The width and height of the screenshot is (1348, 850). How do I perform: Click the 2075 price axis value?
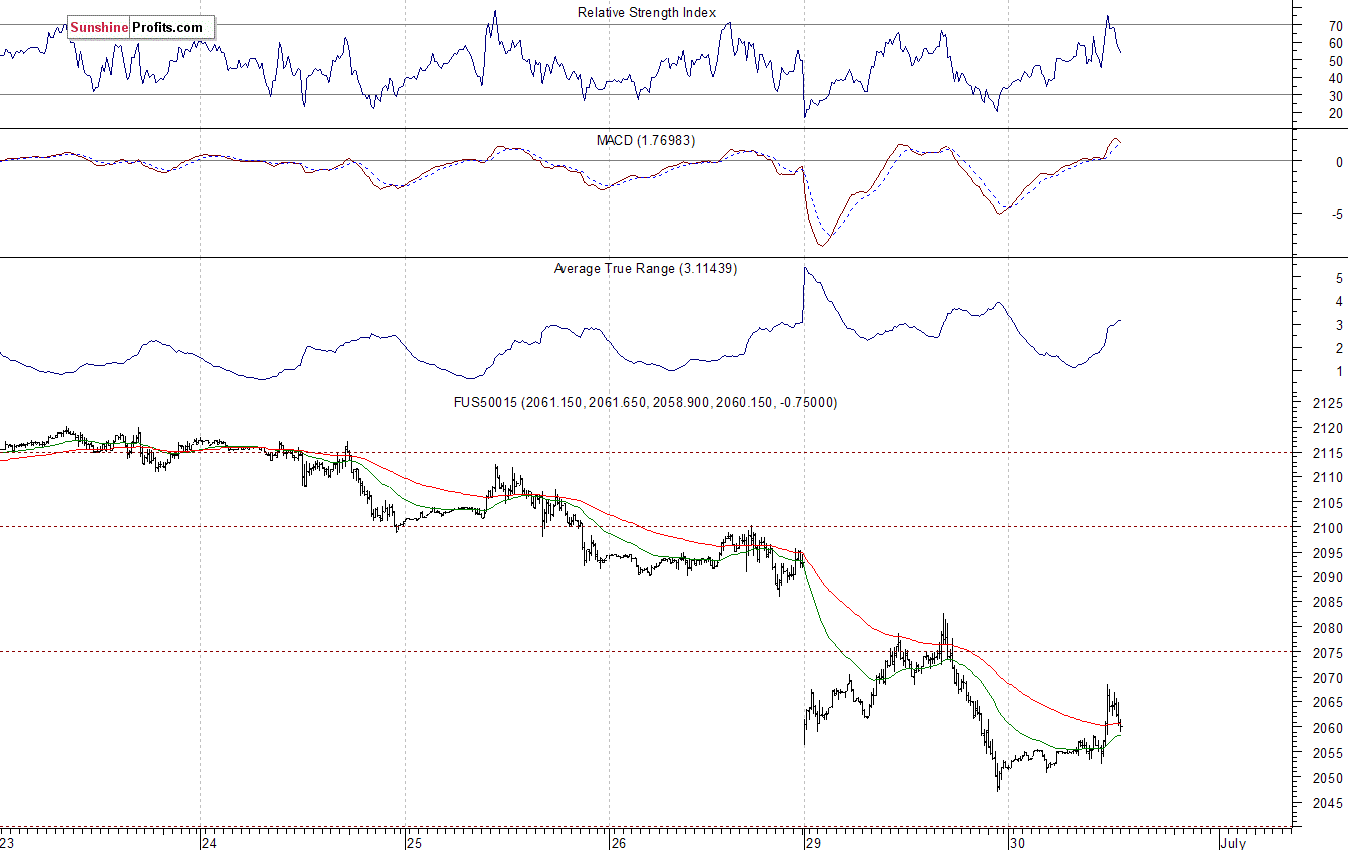click(1326, 653)
